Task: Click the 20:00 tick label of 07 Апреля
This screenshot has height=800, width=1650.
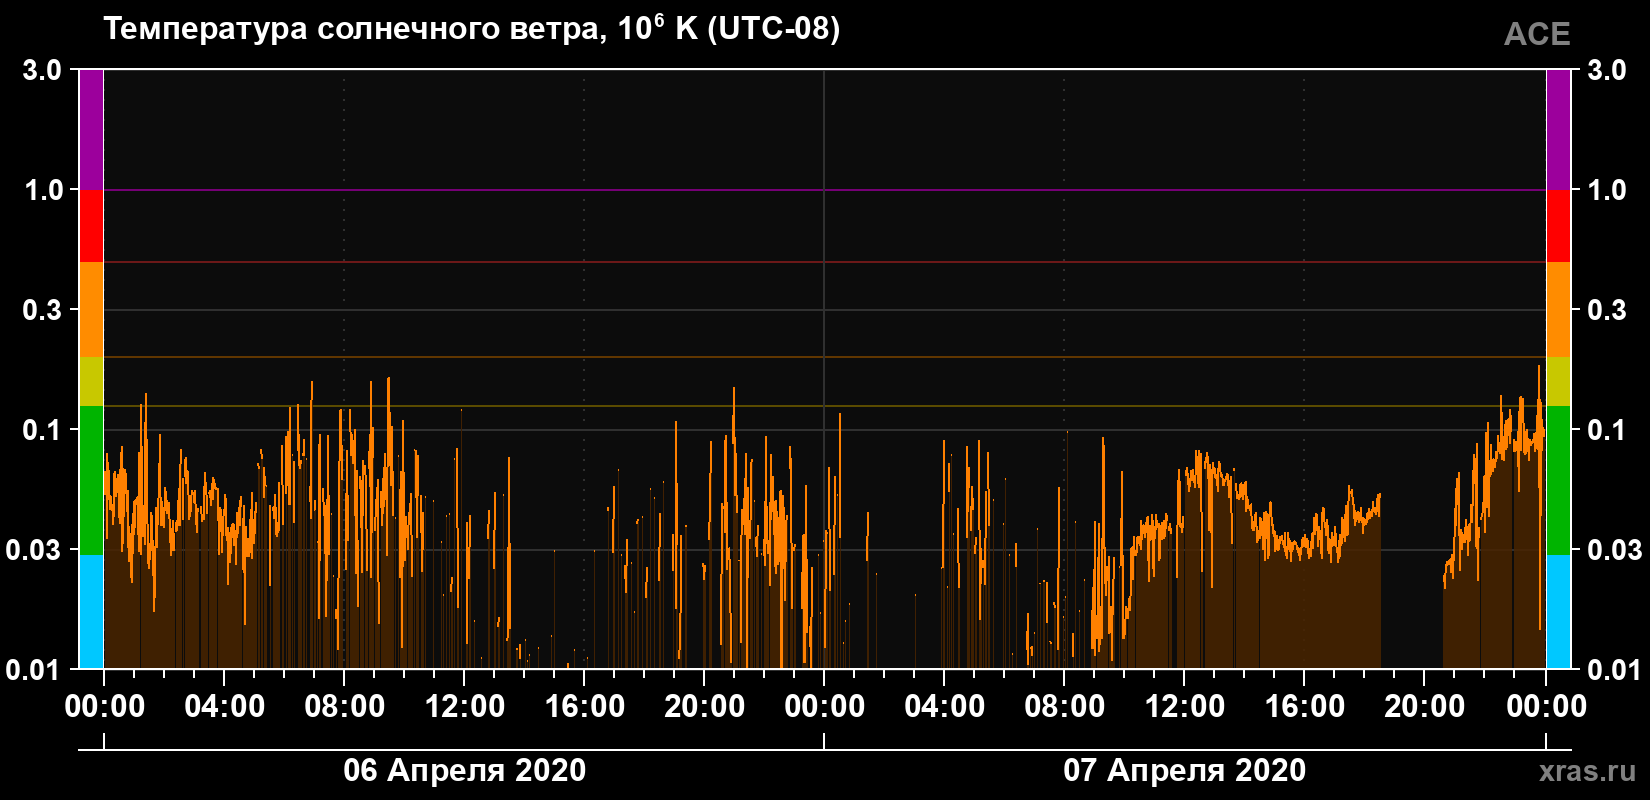Action: tap(1425, 707)
